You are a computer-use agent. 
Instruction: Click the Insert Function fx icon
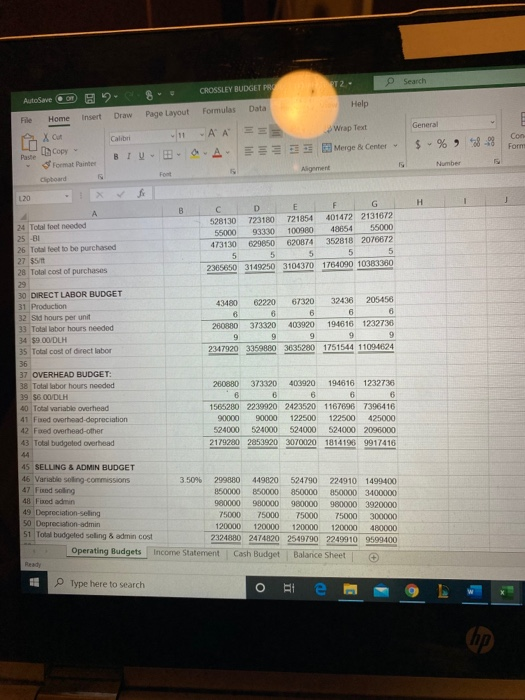[x=140, y=193]
